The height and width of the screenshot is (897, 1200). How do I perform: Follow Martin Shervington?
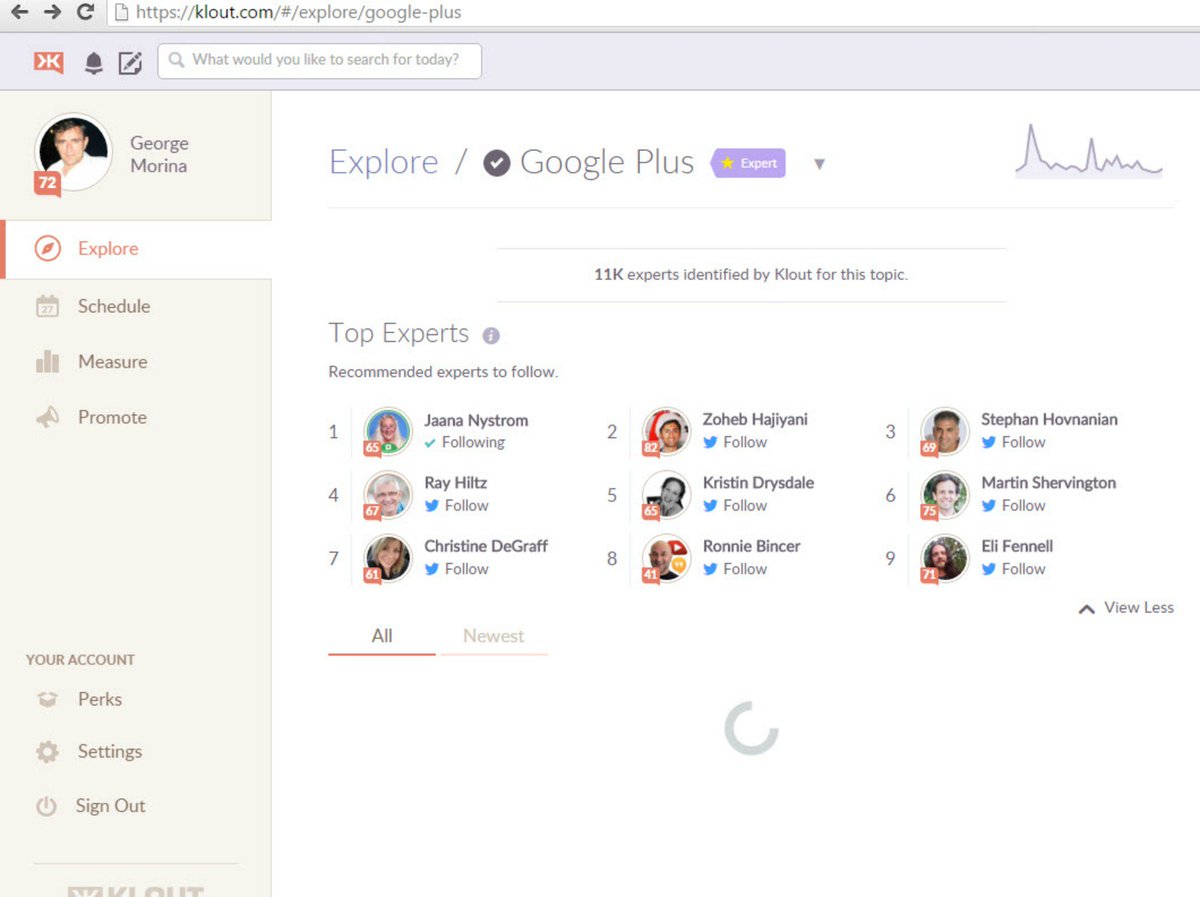click(1013, 505)
